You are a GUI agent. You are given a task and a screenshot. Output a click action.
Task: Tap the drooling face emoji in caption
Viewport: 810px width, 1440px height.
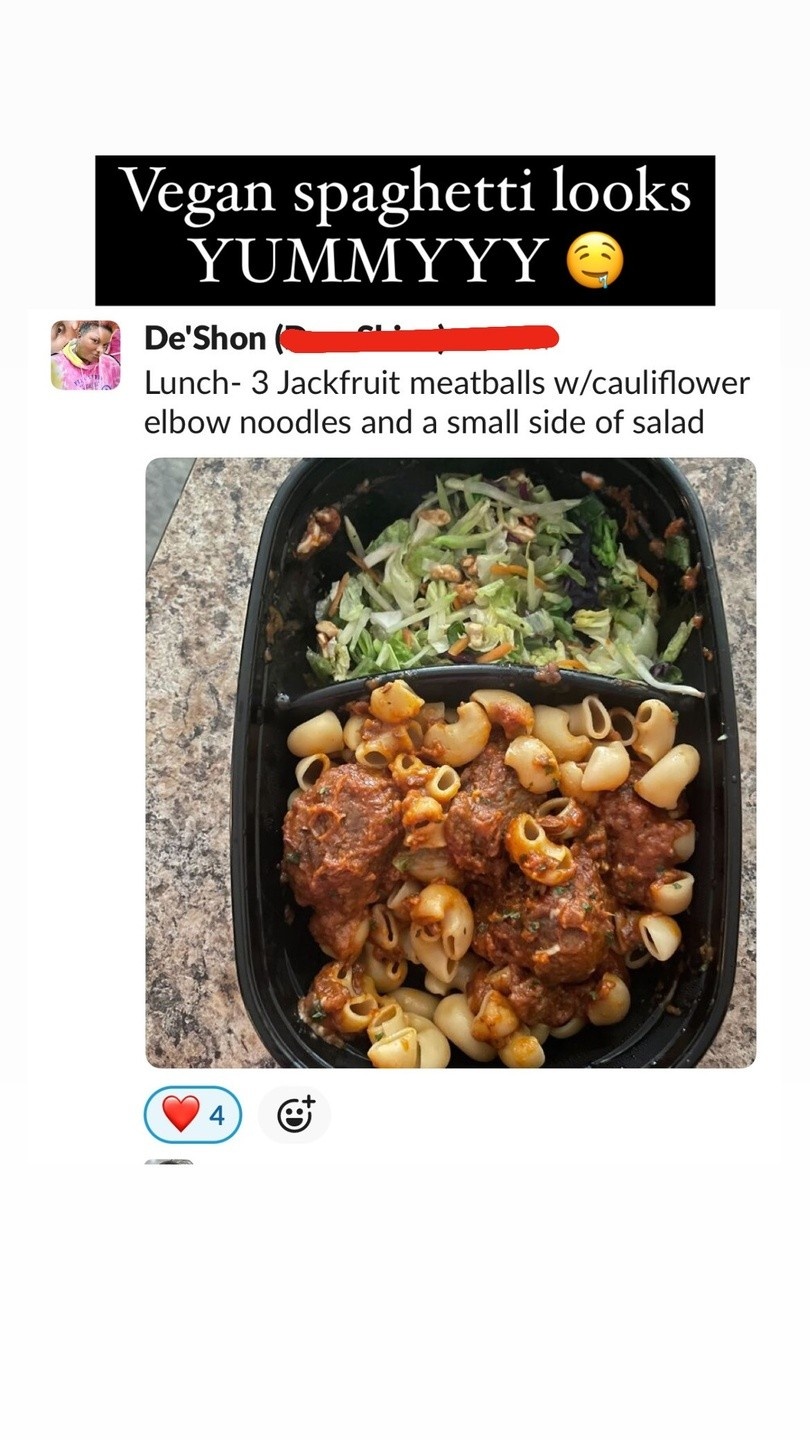pyautogui.click(x=595, y=262)
